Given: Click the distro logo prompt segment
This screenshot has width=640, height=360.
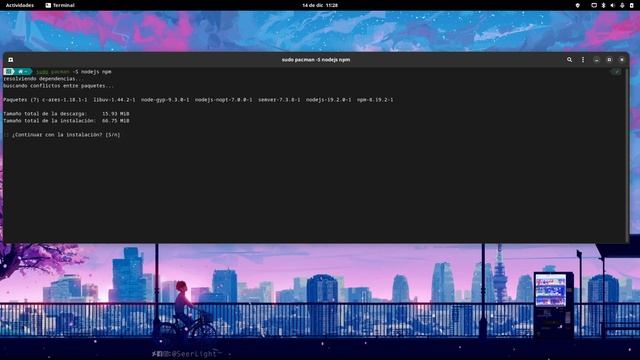Looking at the screenshot, I should coord(9,71).
